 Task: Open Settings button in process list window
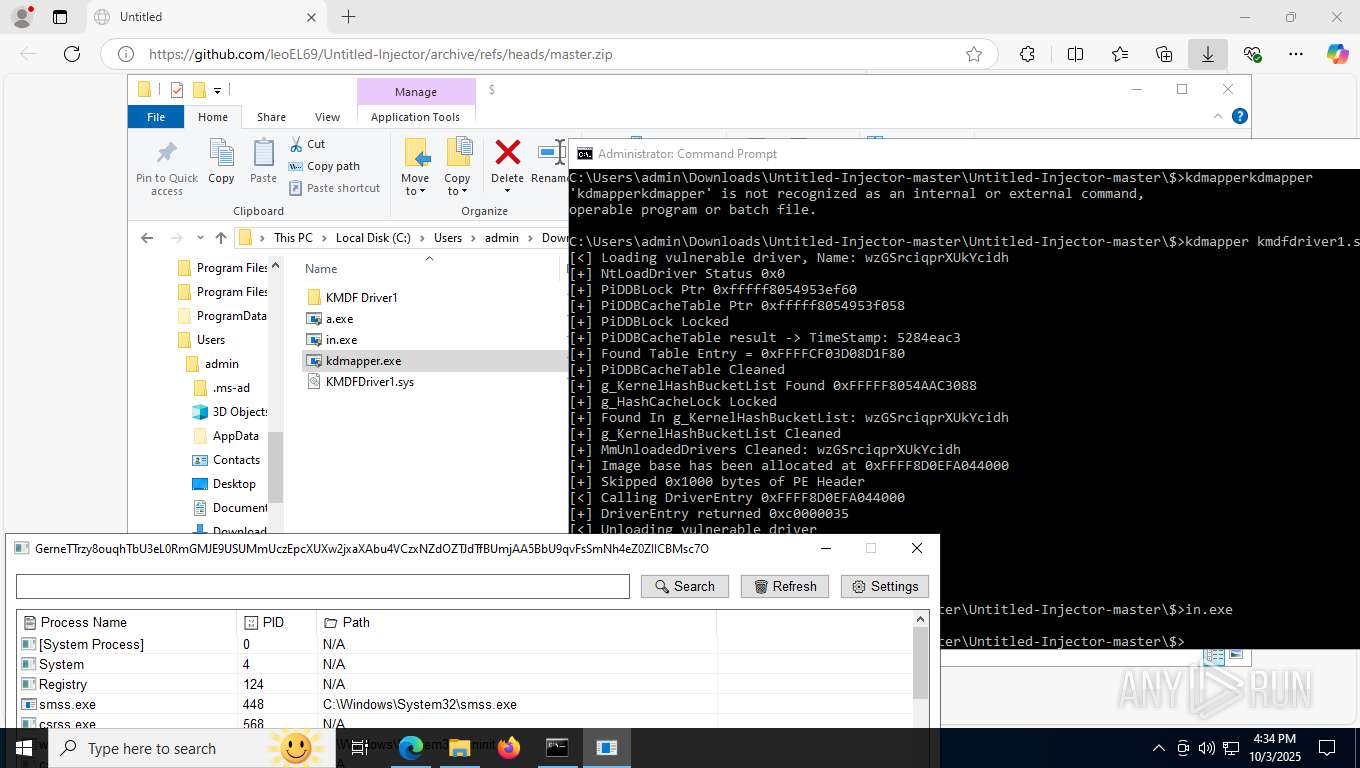coord(885,586)
